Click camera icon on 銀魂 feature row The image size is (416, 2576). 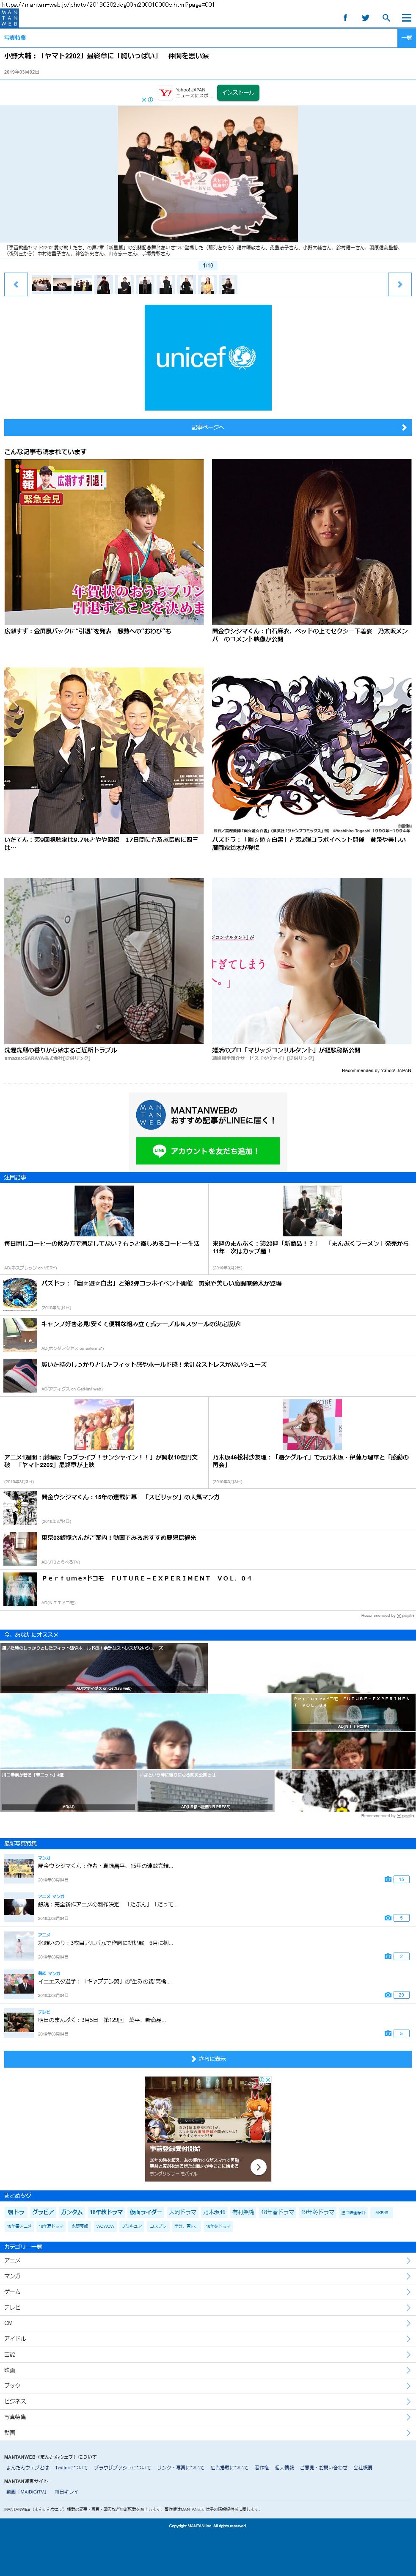388,1918
